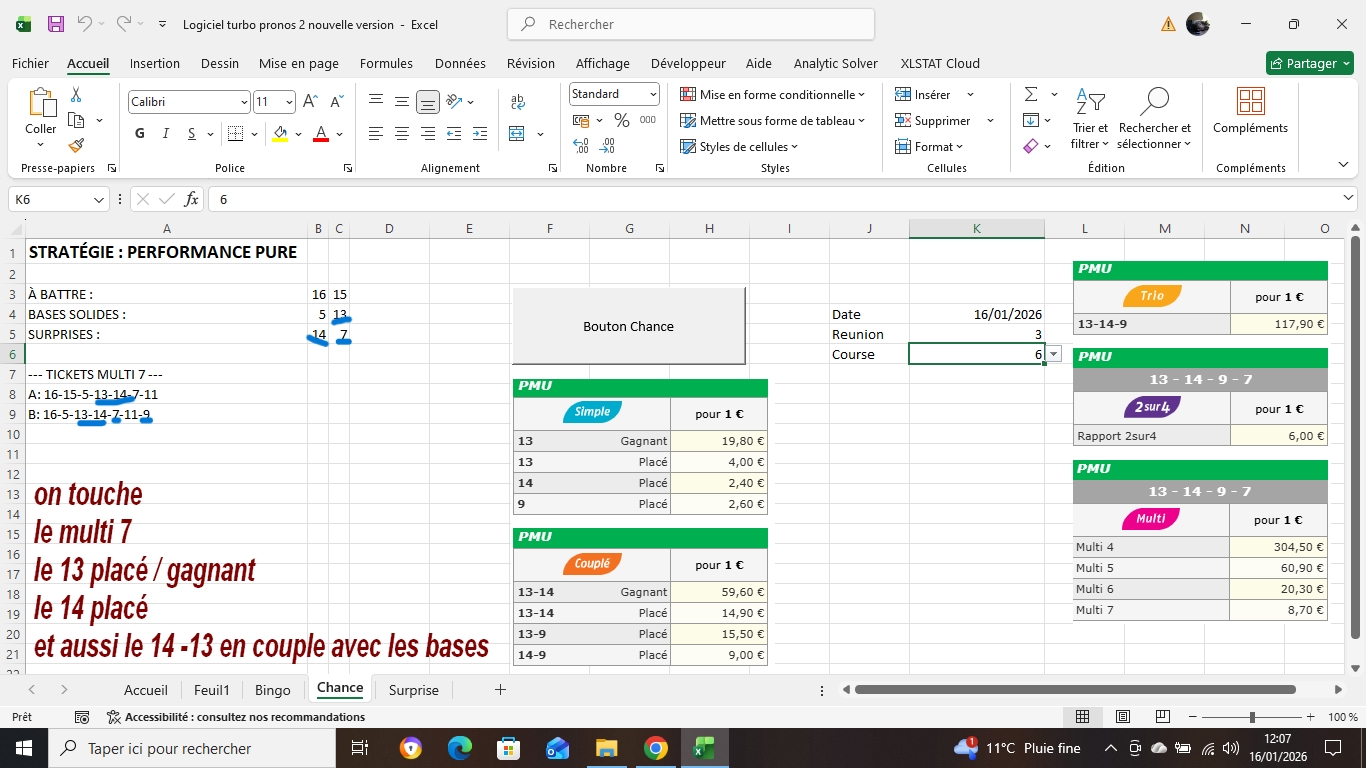The height and width of the screenshot is (768, 1366).
Task: Open the warning alert icon in title bar
Action: tap(1168, 24)
